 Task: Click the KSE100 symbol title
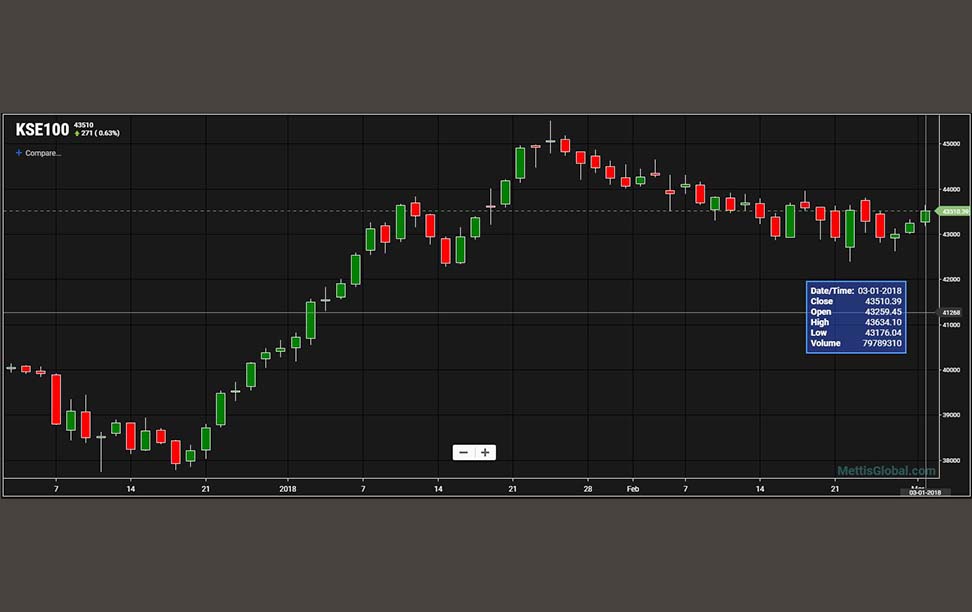[42, 130]
